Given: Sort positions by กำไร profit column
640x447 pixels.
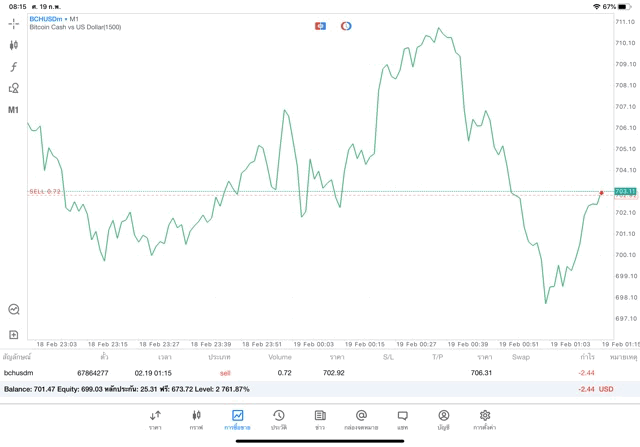Looking at the screenshot, I should point(587,356).
